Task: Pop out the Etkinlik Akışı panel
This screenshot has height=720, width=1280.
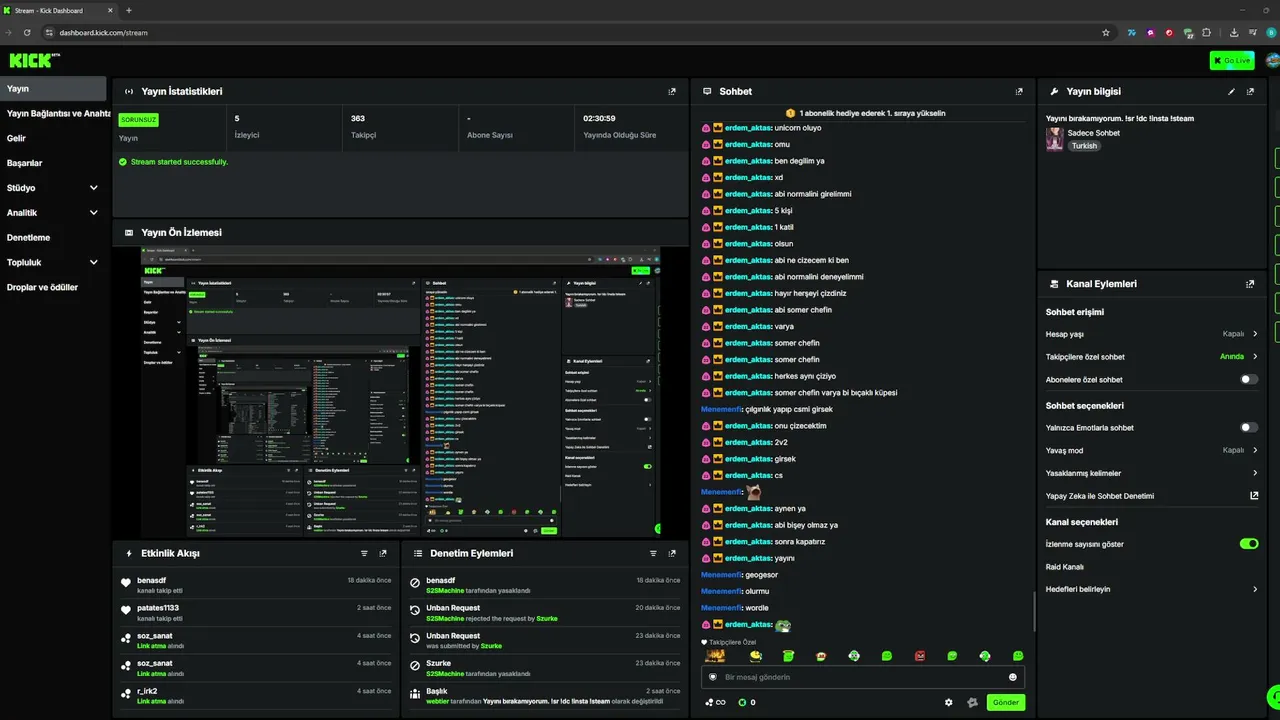Action: 383,553
